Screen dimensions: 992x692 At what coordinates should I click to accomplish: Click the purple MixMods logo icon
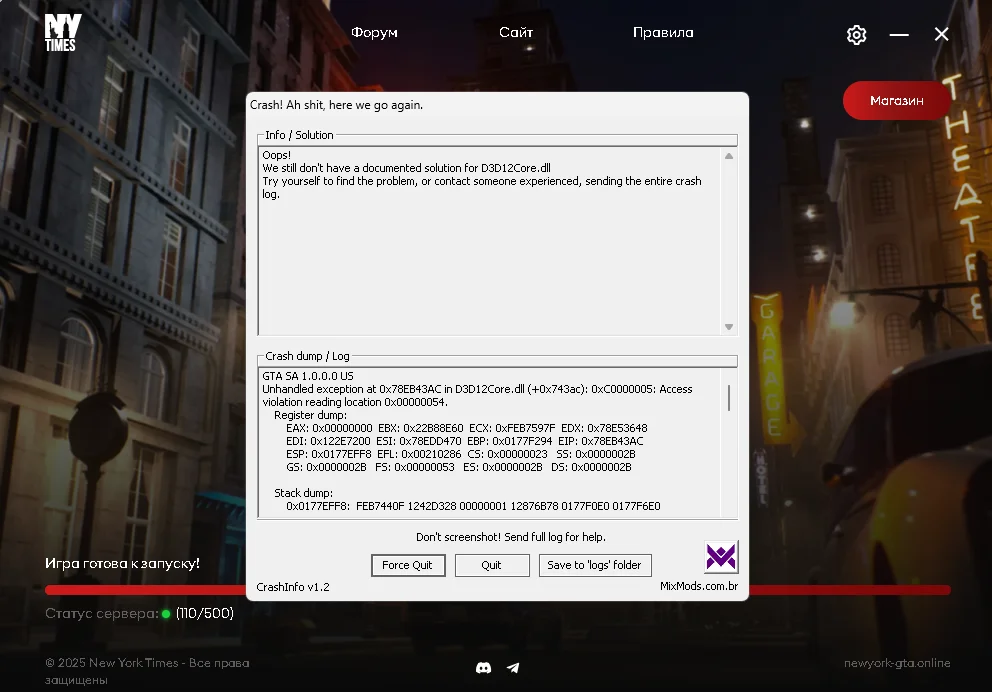tap(720, 557)
